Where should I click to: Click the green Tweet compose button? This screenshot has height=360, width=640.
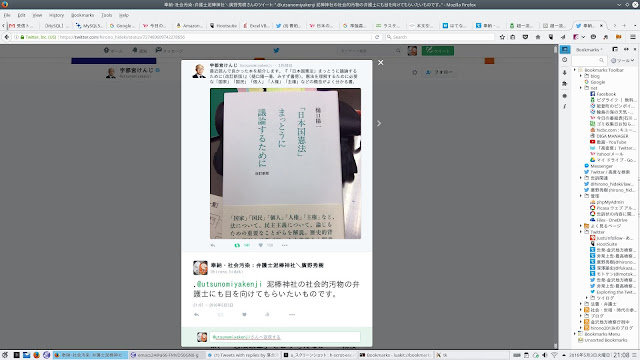438,51
